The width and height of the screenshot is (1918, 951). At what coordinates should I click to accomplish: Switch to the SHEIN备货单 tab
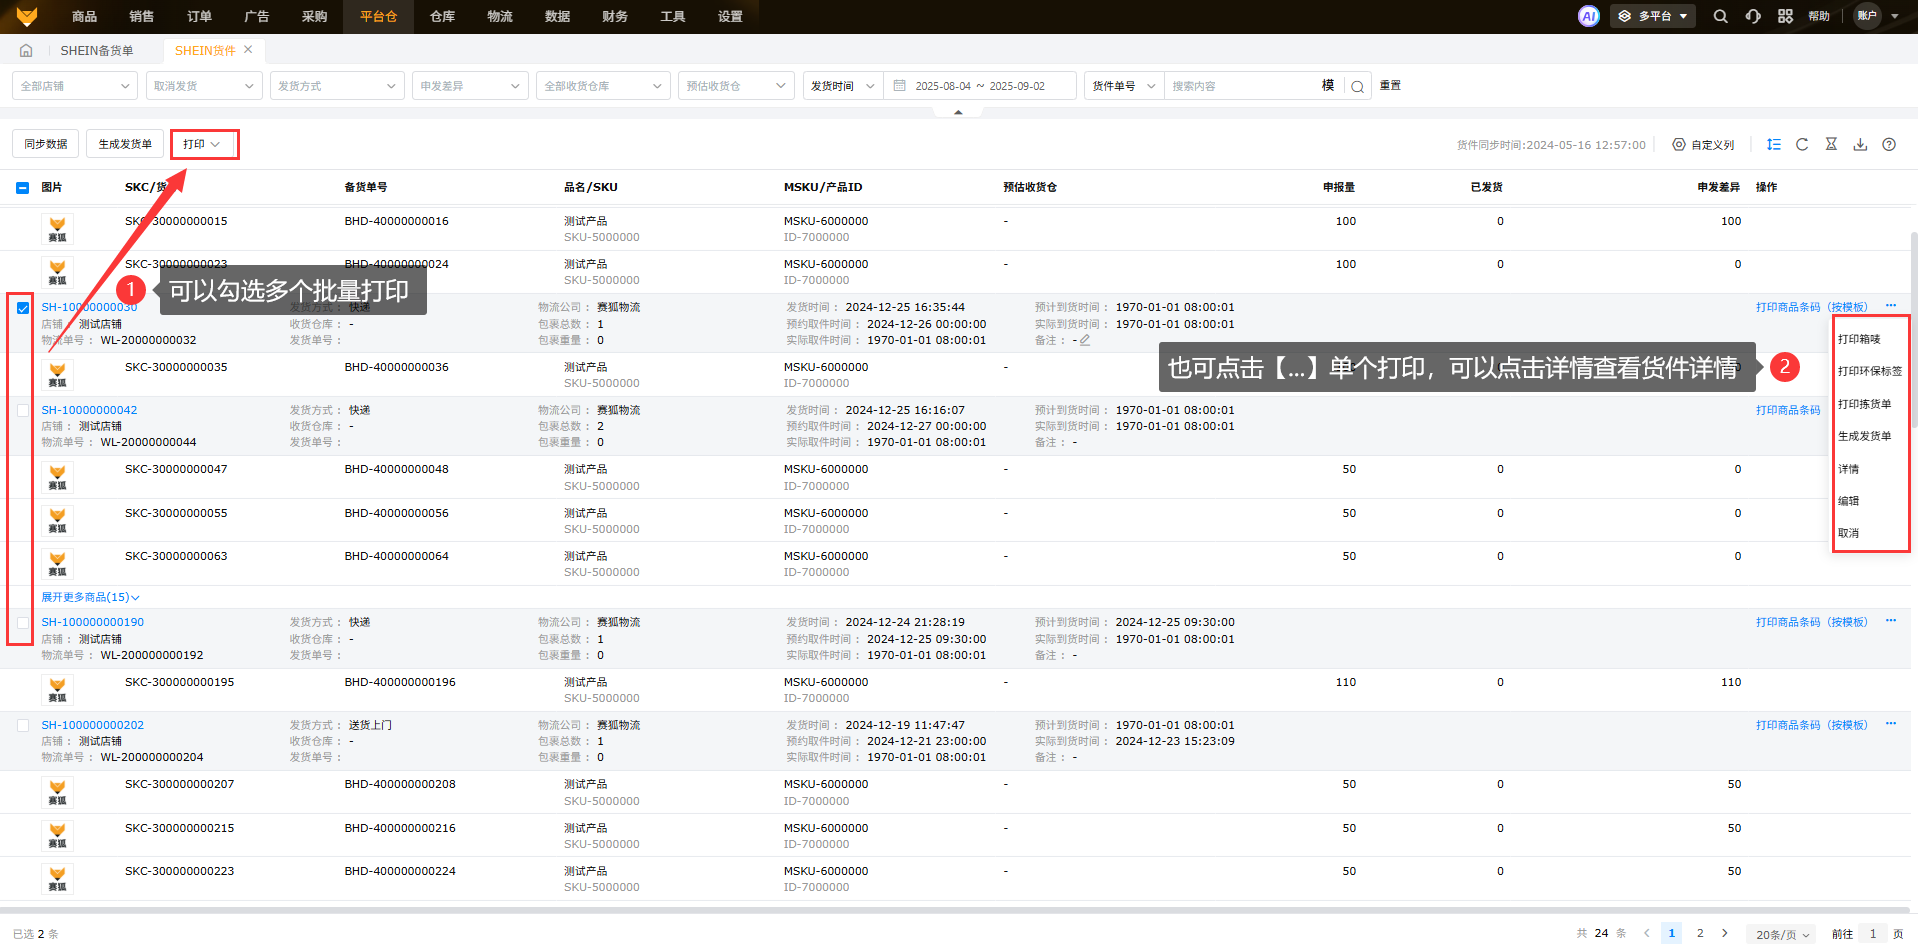[96, 50]
